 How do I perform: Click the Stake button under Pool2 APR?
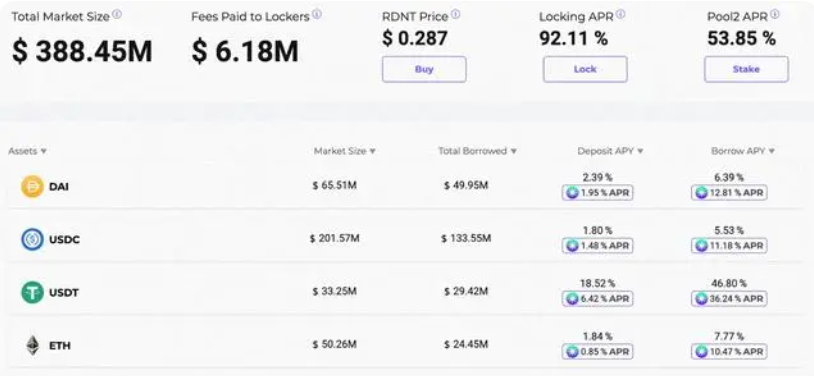(746, 69)
